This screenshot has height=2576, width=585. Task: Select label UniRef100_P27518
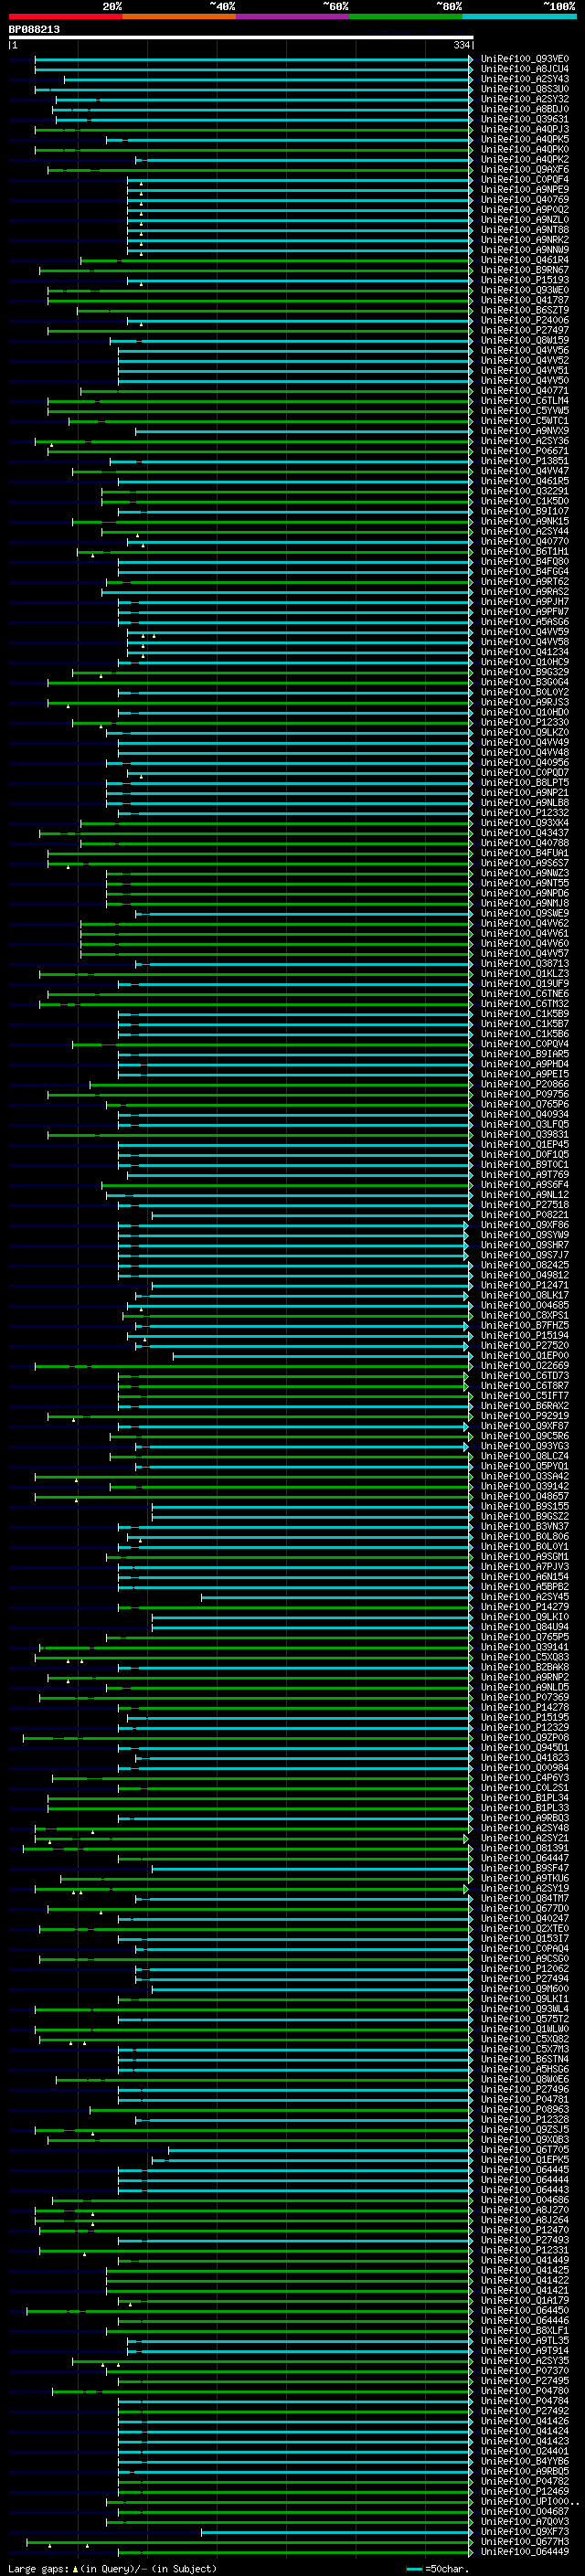tap(524, 1205)
